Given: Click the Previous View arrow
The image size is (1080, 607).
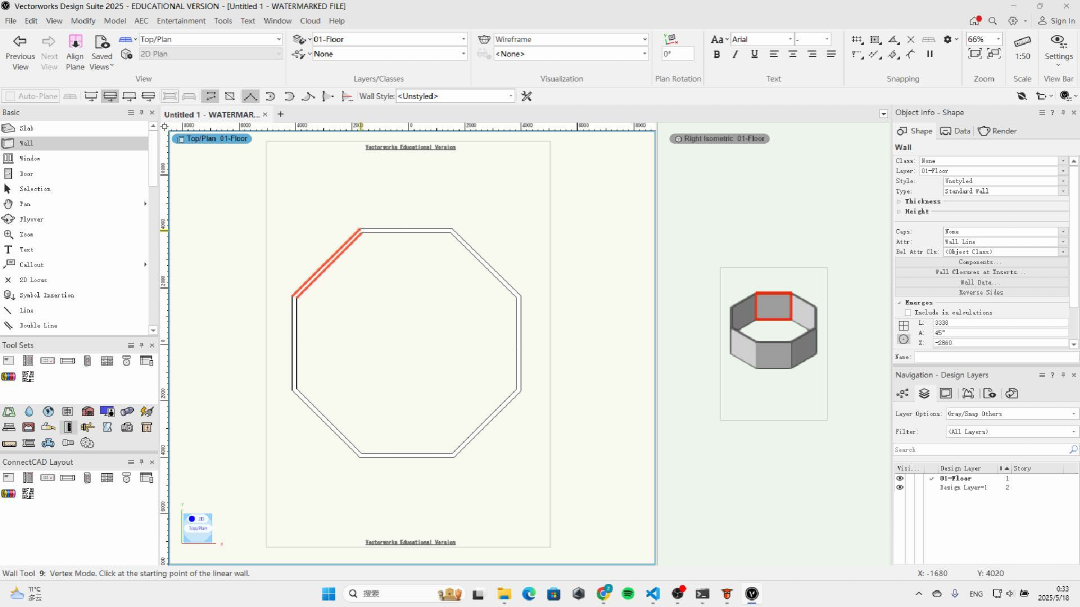Looking at the screenshot, I should [20, 42].
